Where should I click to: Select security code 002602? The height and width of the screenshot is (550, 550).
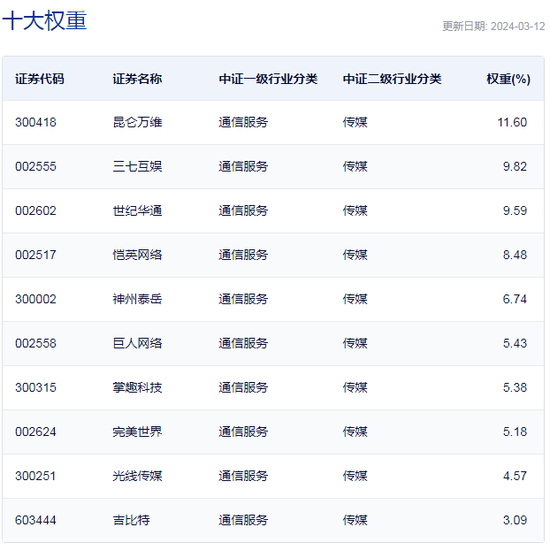click(x=36, y=211)
